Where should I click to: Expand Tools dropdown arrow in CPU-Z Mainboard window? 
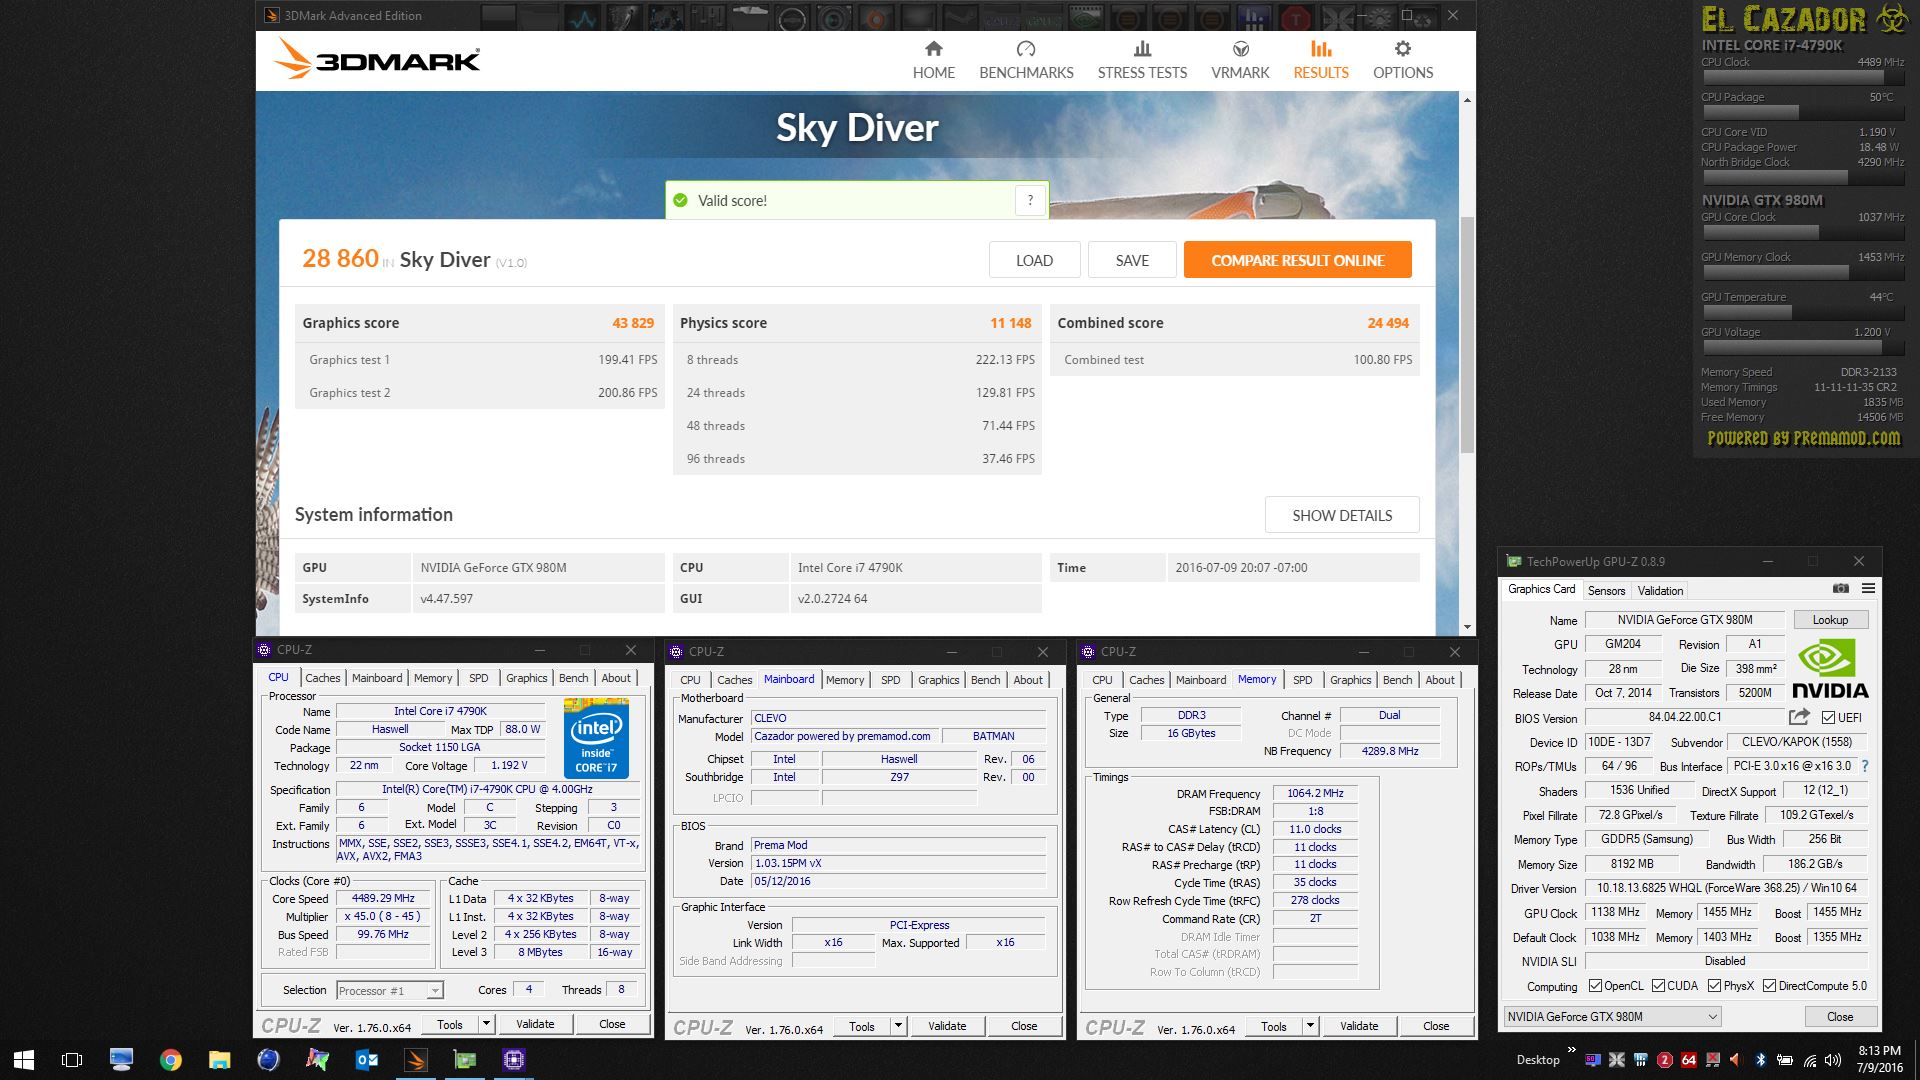tap(898, 1026)
